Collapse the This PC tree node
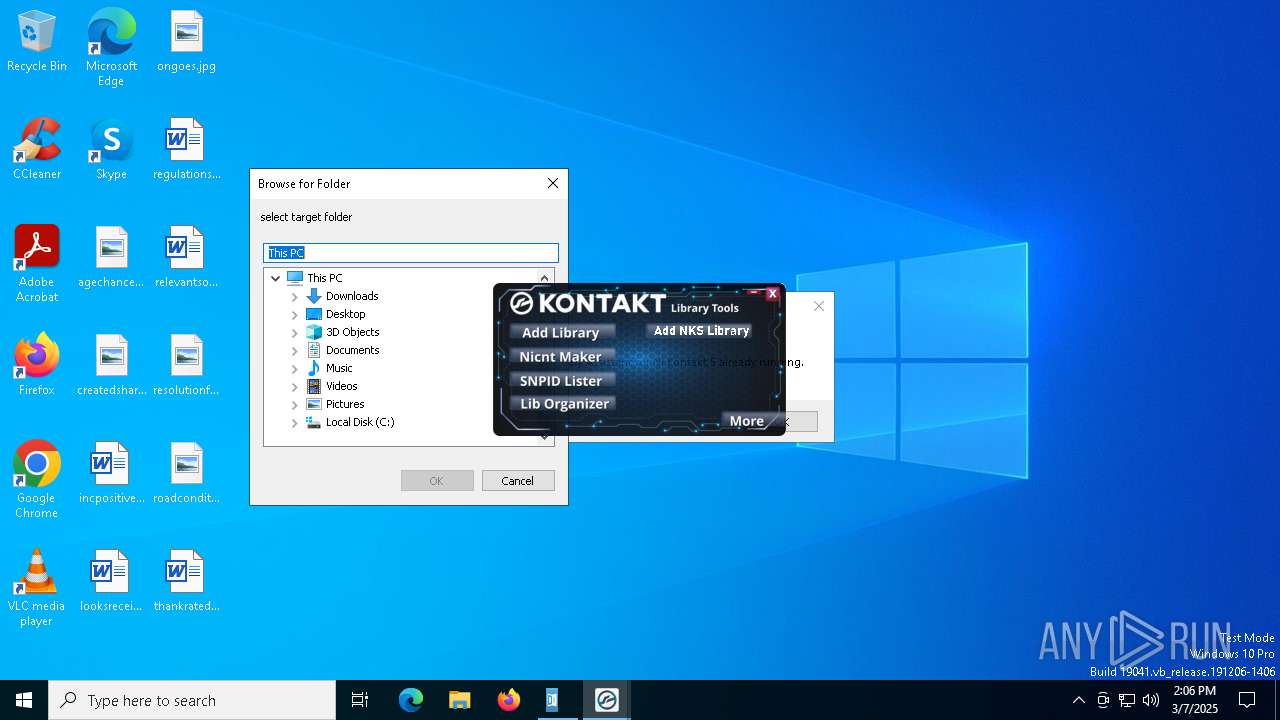This screenshot has height=720, width=1280. [x=276, y=278]
